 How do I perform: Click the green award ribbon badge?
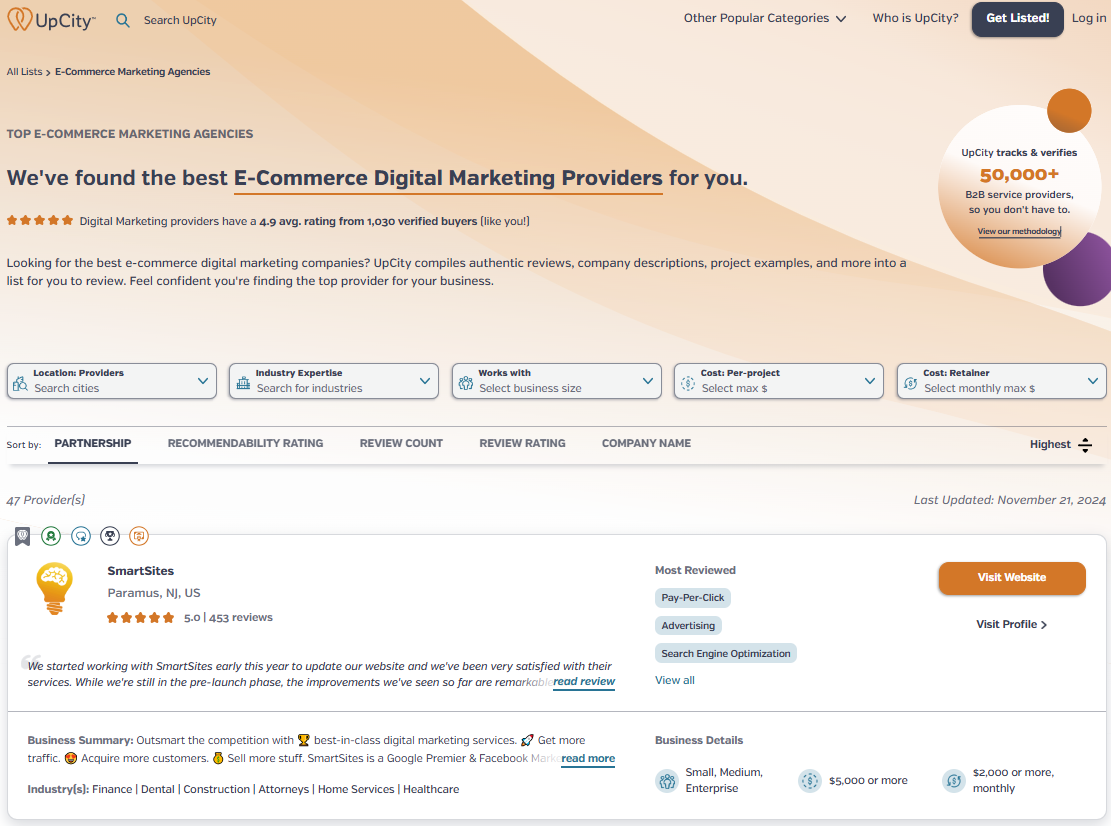click(51, 536)
